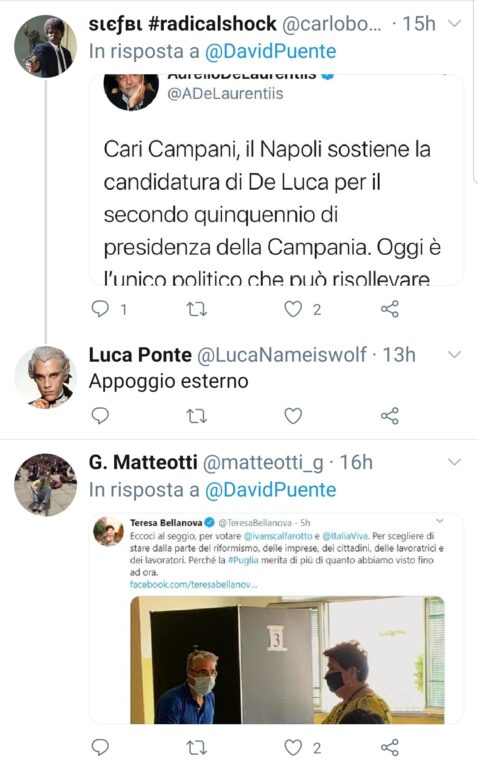Retweet the carlobo radicalshock tweet
Image resolution: width=478 pixels, height=768 pixels.
click(x=196, y=309)
